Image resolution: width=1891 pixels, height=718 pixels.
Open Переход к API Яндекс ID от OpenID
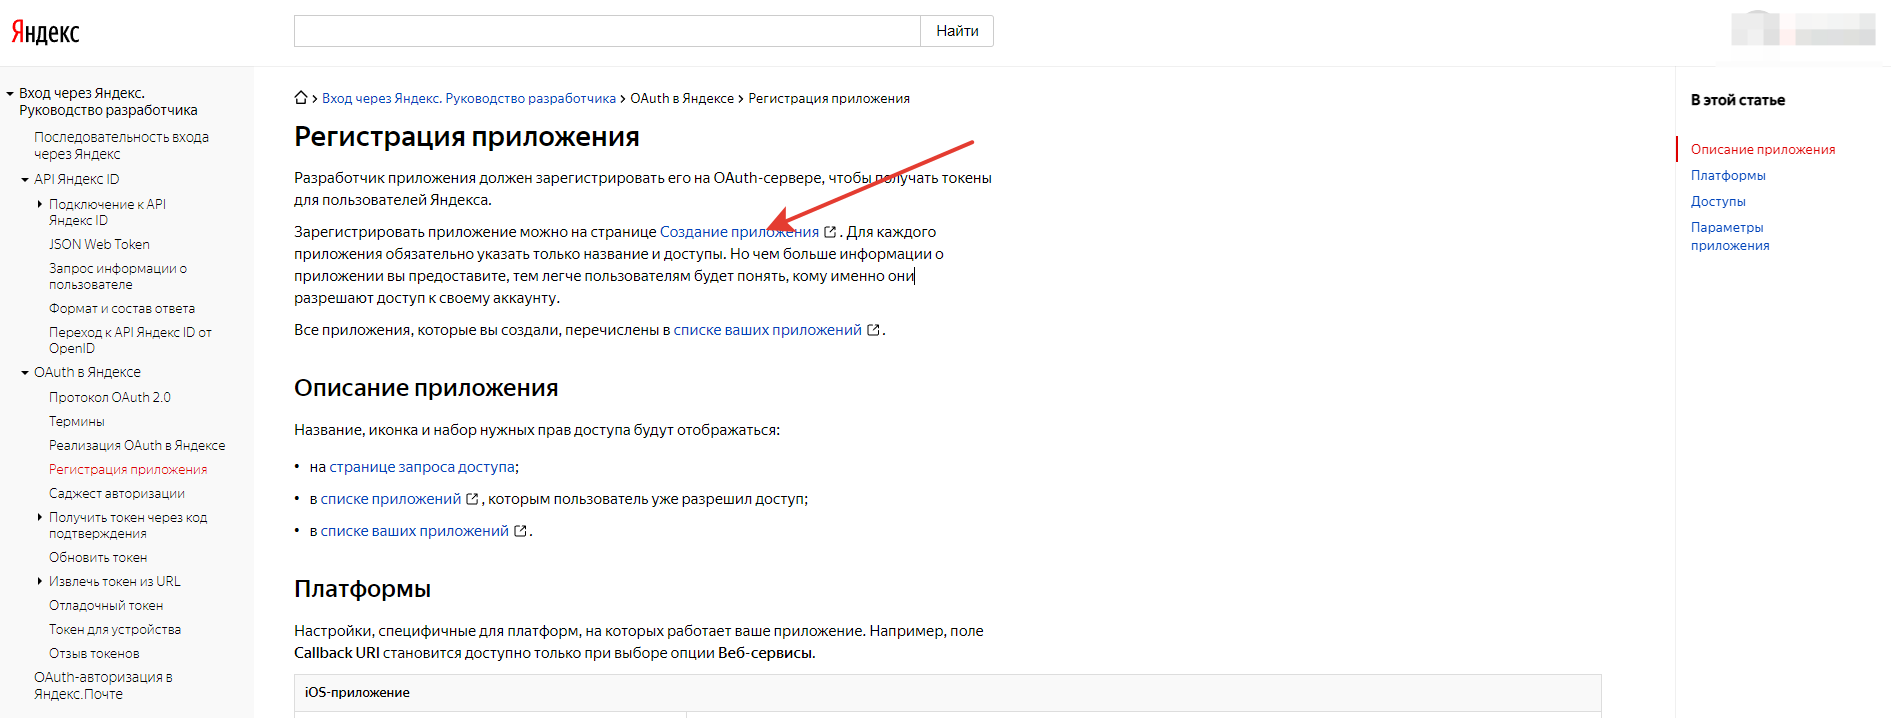pos(130,340)
